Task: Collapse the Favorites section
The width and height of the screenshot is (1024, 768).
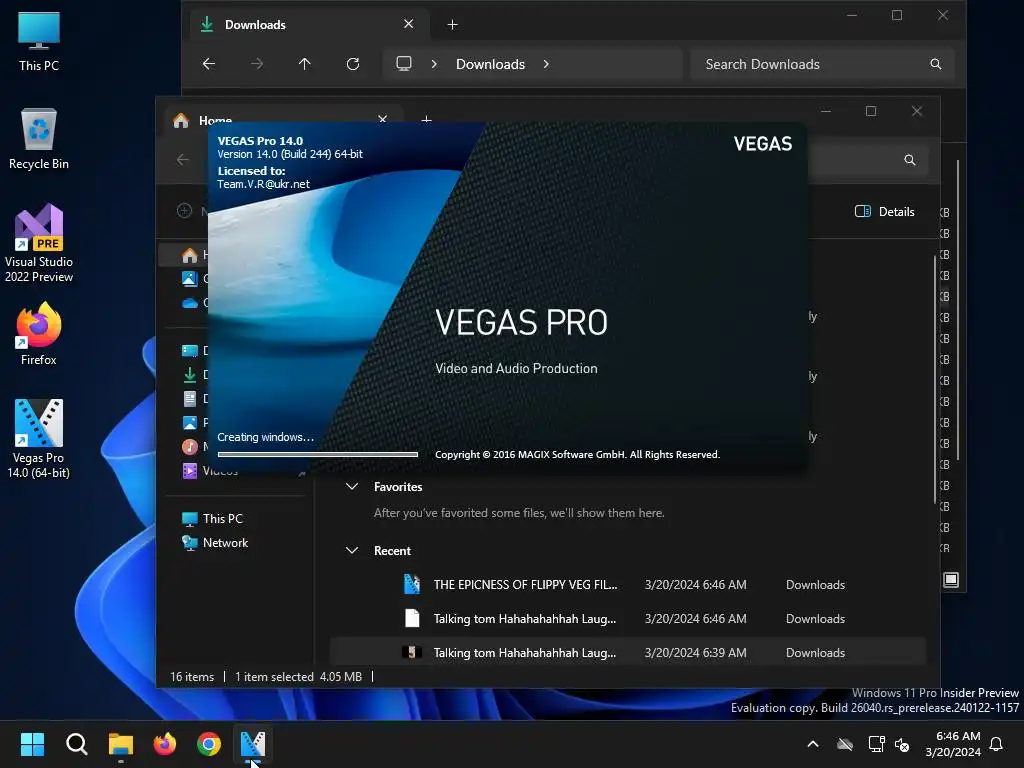Action: (352, 487)
